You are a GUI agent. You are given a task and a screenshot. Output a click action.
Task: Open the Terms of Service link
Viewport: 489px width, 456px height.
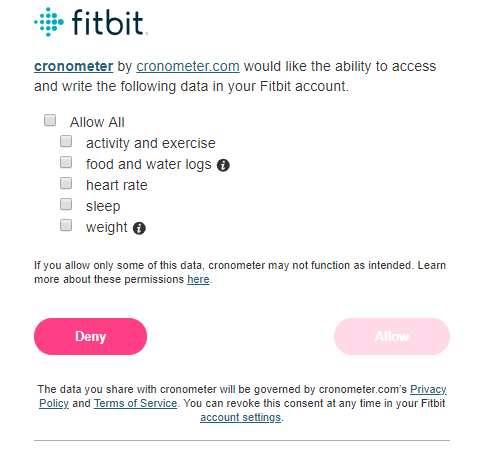(135, 403)
